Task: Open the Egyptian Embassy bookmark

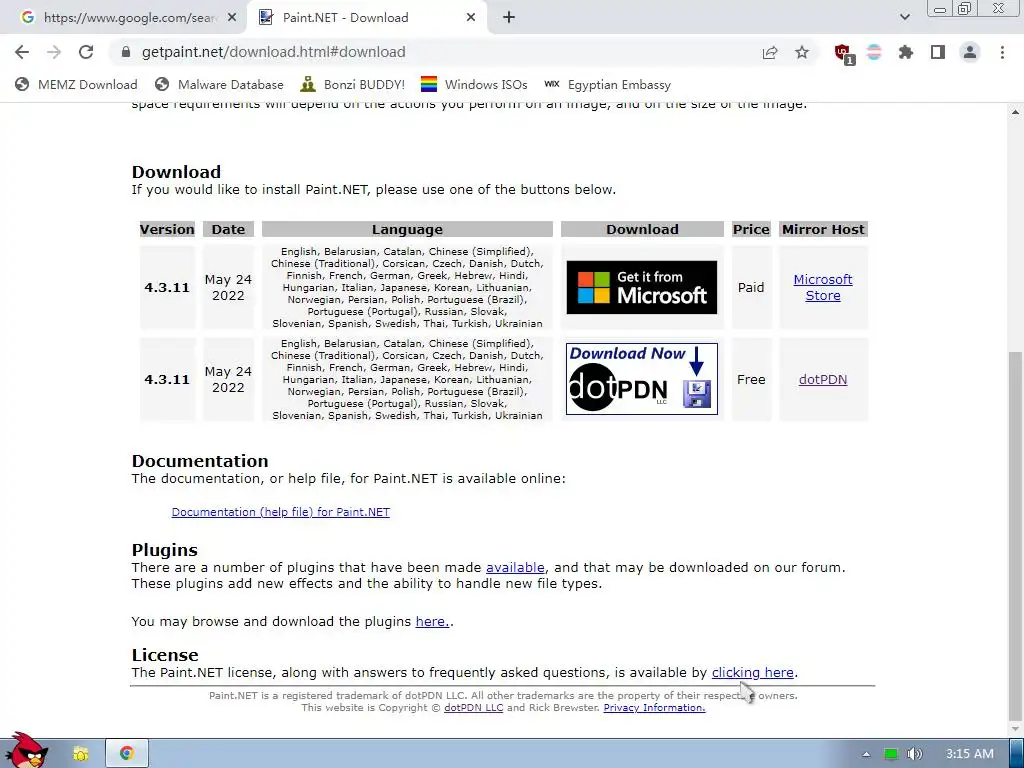Action: coord(607,85)
